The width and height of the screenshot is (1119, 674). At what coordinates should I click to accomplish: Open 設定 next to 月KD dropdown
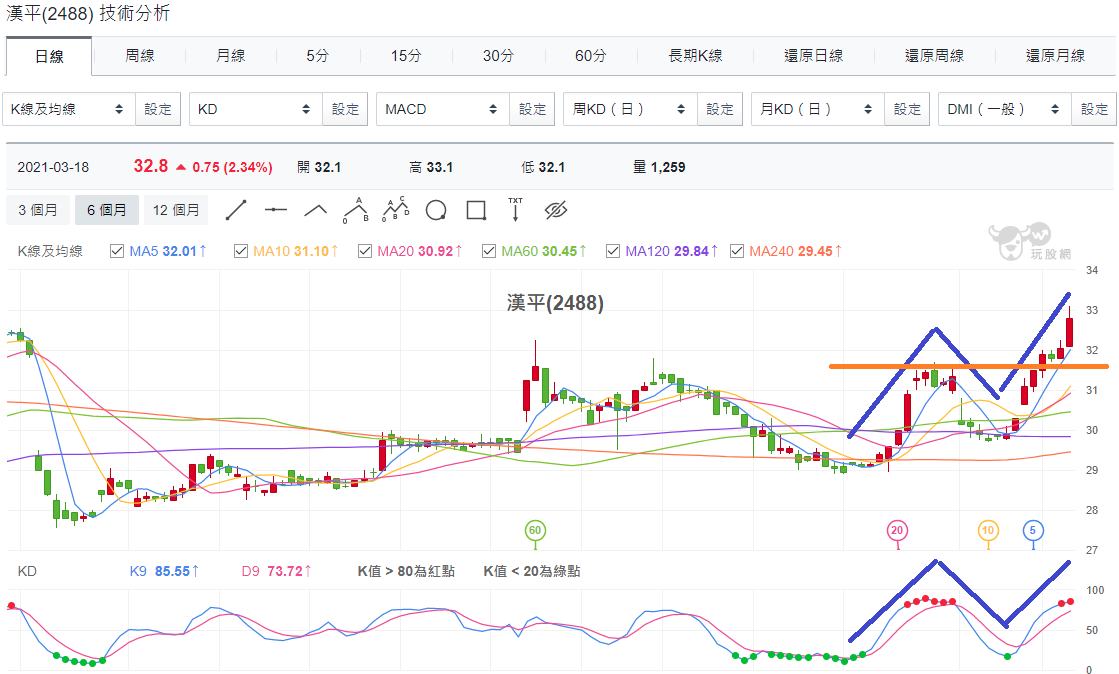907,109
